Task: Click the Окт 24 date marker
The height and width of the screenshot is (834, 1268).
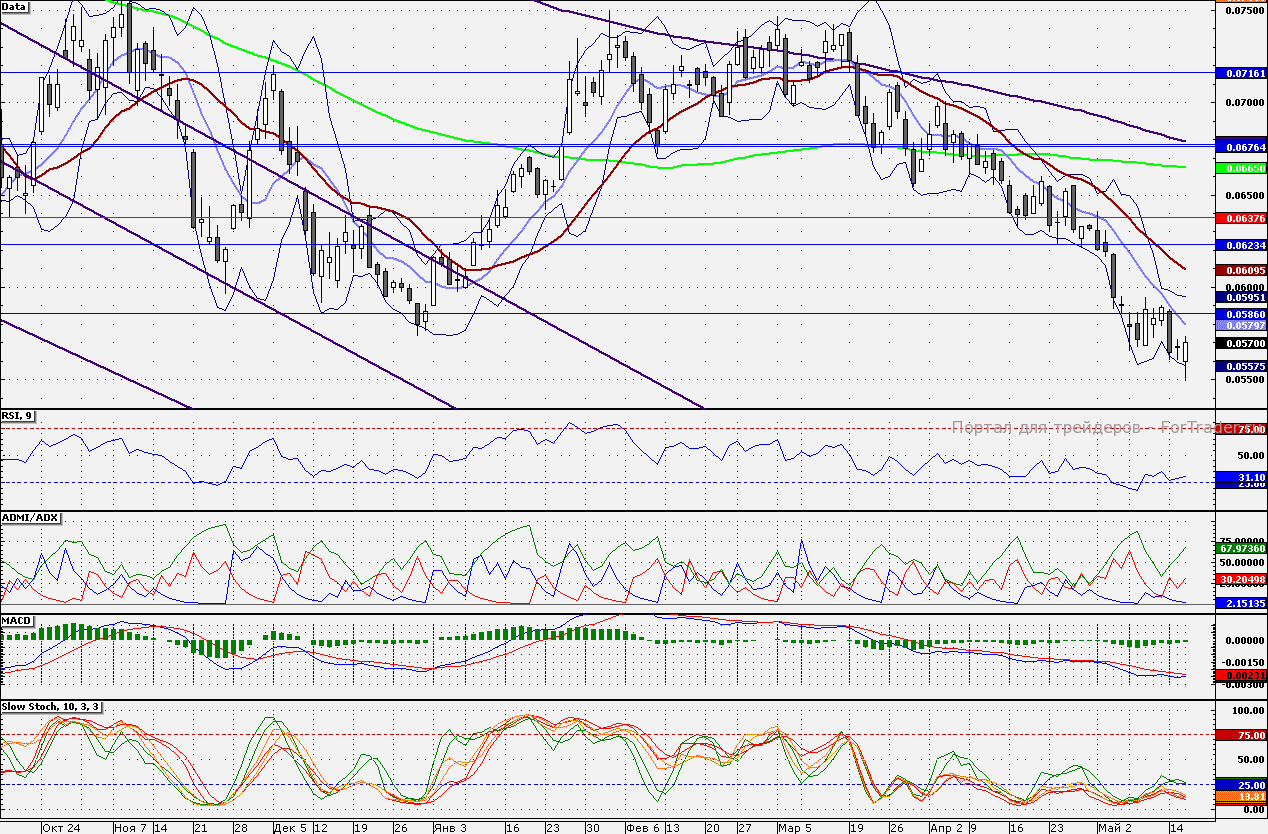Action: [x=61, y=828]
